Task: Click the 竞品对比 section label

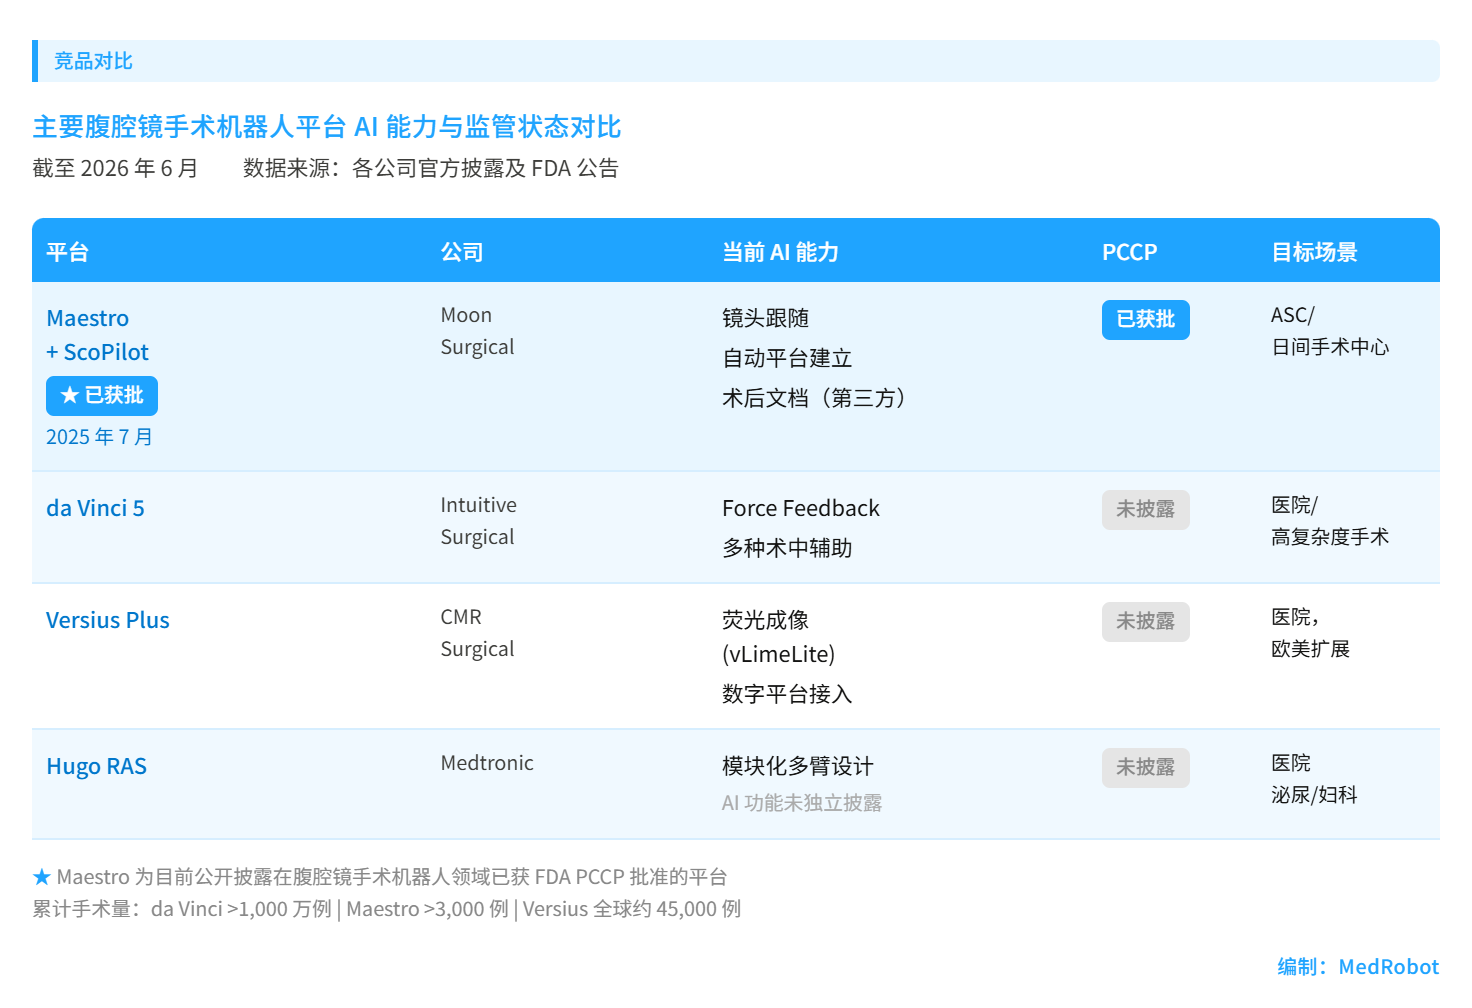Action: coord(93,61)
